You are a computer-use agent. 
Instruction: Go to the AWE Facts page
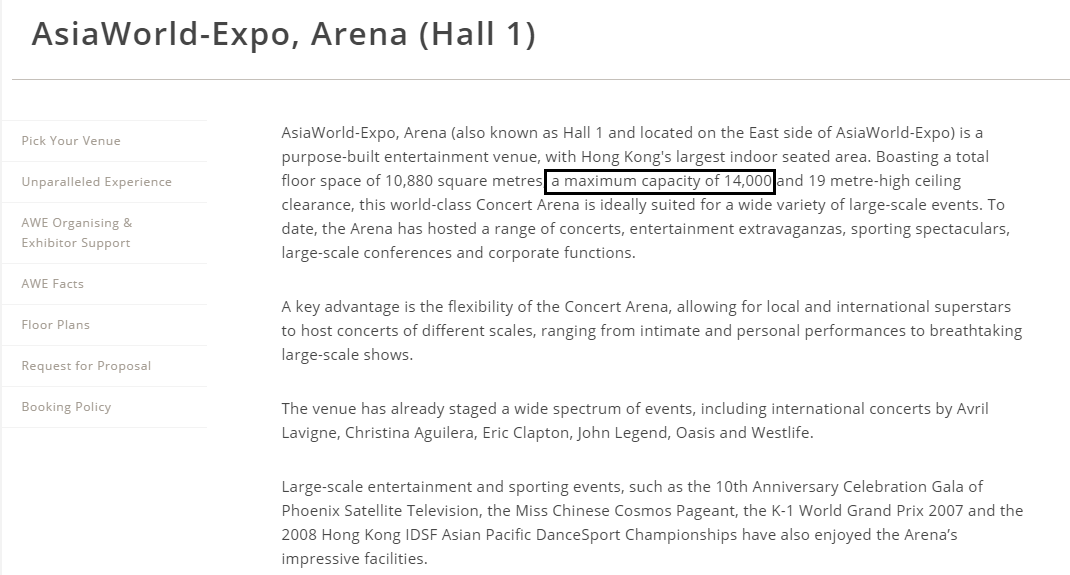(53, 284)
